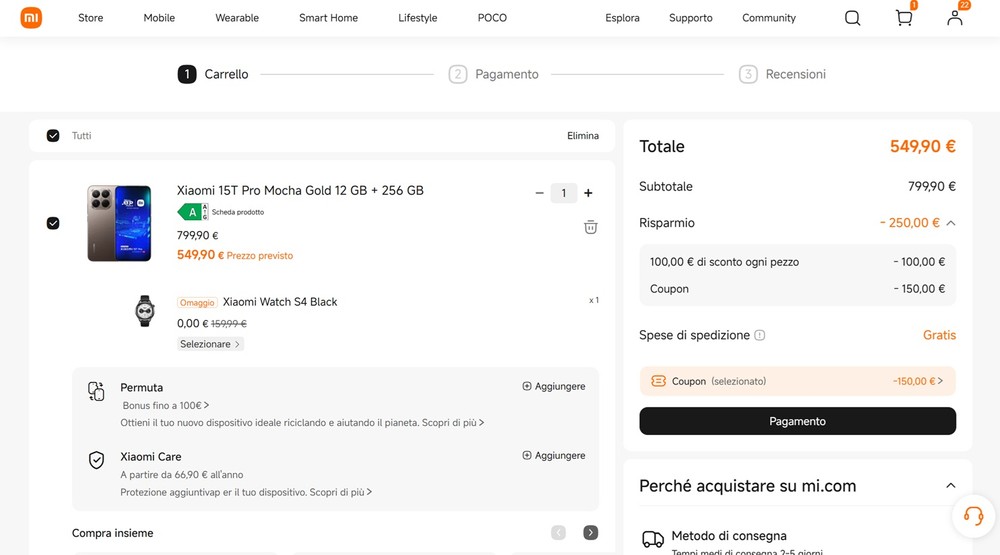Open the search magnifier icon
The height and width of the screenshot is (555, 1000).
point(852,18)
